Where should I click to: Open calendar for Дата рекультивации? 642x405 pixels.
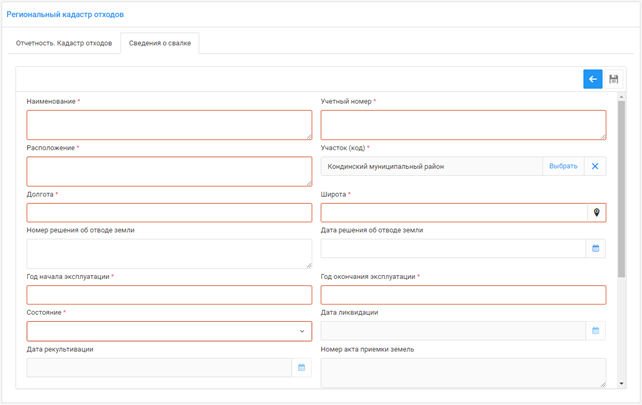(x=301, y=367)
